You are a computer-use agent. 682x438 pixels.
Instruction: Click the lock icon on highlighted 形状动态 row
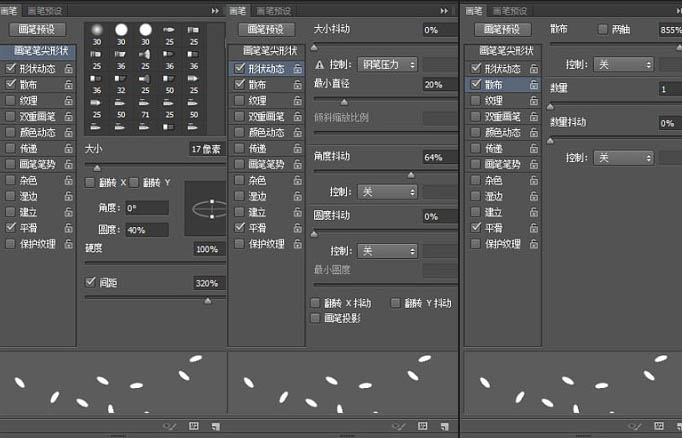298,69
